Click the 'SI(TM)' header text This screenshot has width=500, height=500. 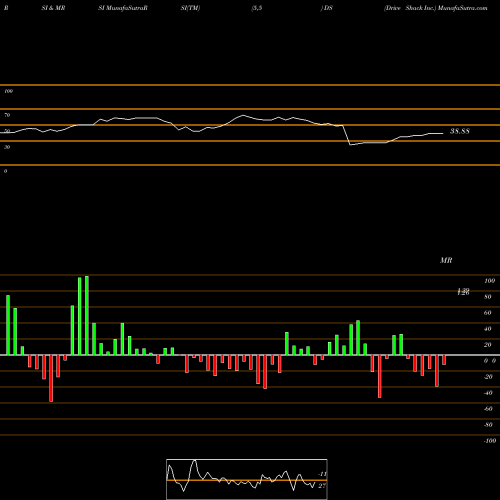tap(190, 8)
